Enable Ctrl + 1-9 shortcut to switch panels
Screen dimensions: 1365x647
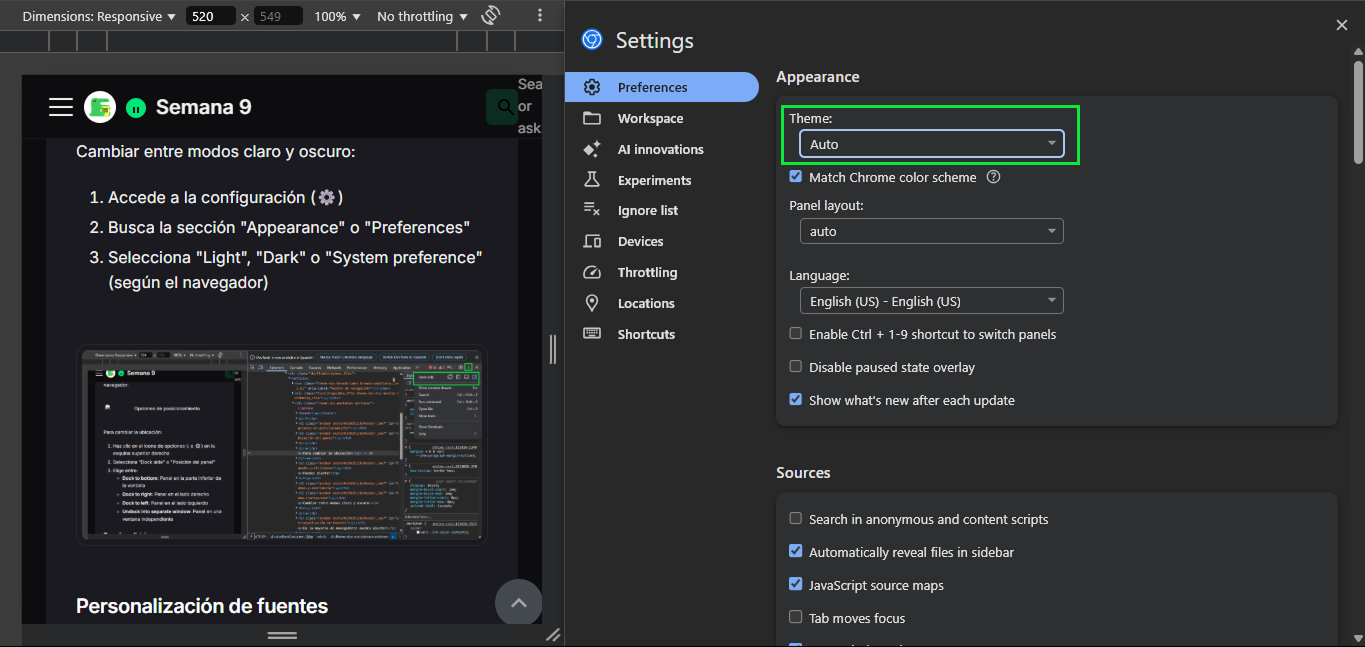point(796,334)
